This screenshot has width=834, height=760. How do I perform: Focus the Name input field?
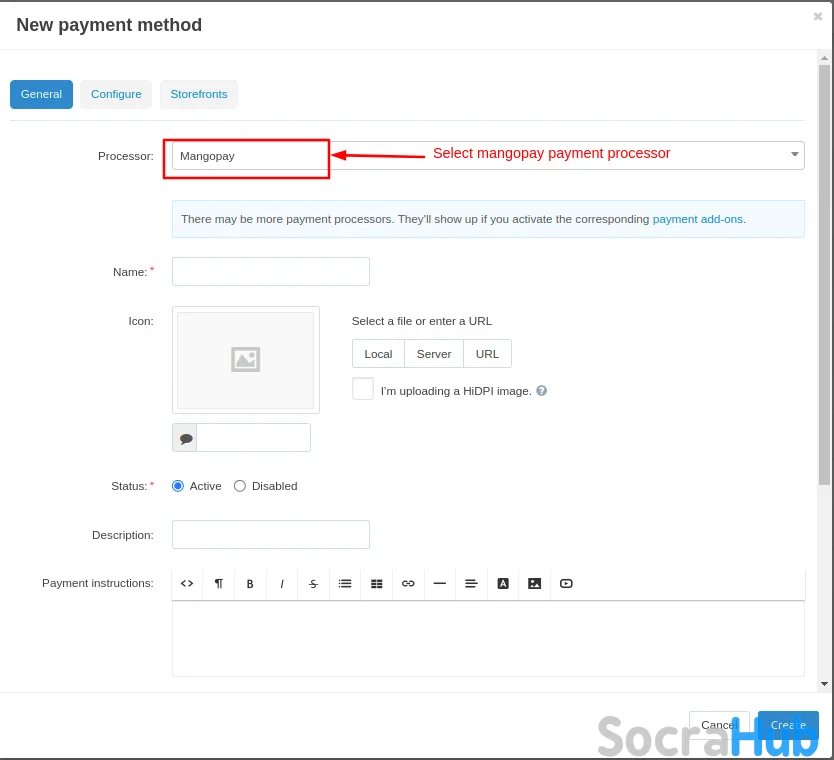(x=271, y=272)
